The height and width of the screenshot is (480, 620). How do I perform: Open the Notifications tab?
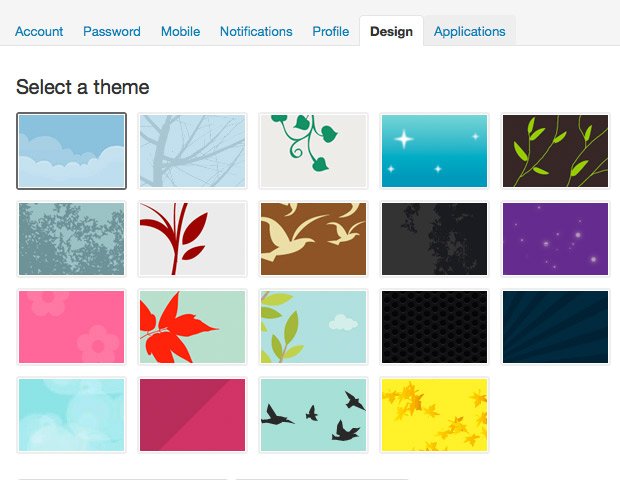click(x=256, y=31)
